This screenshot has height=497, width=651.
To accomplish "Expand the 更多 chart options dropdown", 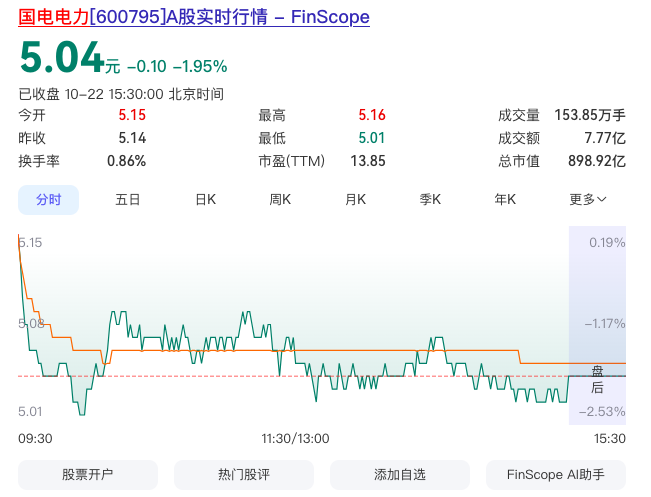I will [x=587, y=200].
